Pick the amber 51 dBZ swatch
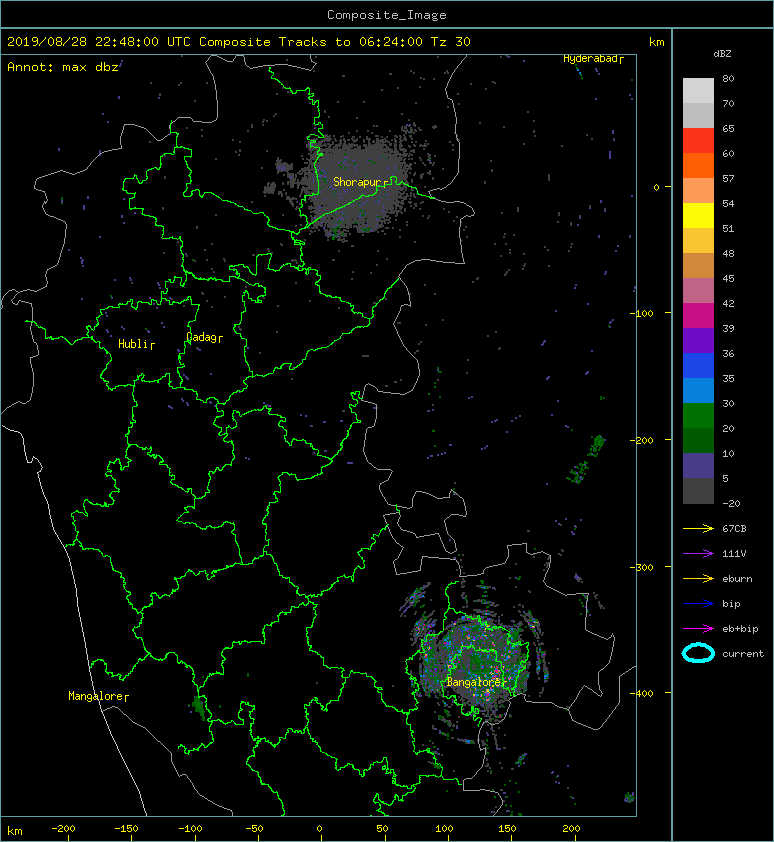Screen dimensions: 774x842 pos(698,240)
